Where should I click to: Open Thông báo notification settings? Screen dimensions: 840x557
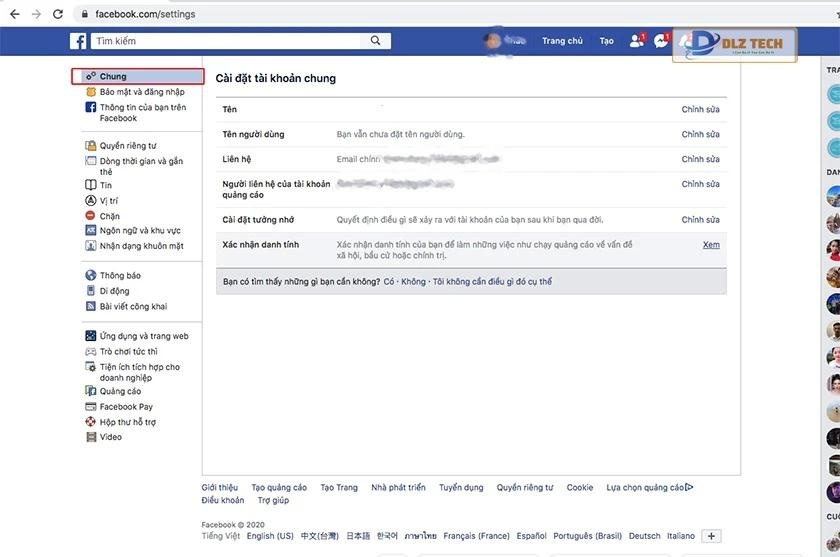(119, 276)
